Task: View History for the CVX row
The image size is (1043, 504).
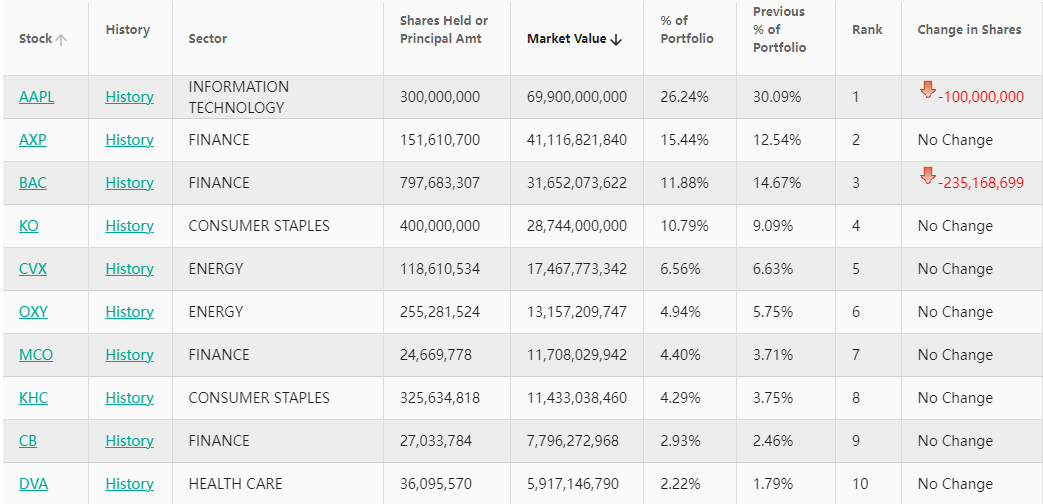Action: [129, 269]
